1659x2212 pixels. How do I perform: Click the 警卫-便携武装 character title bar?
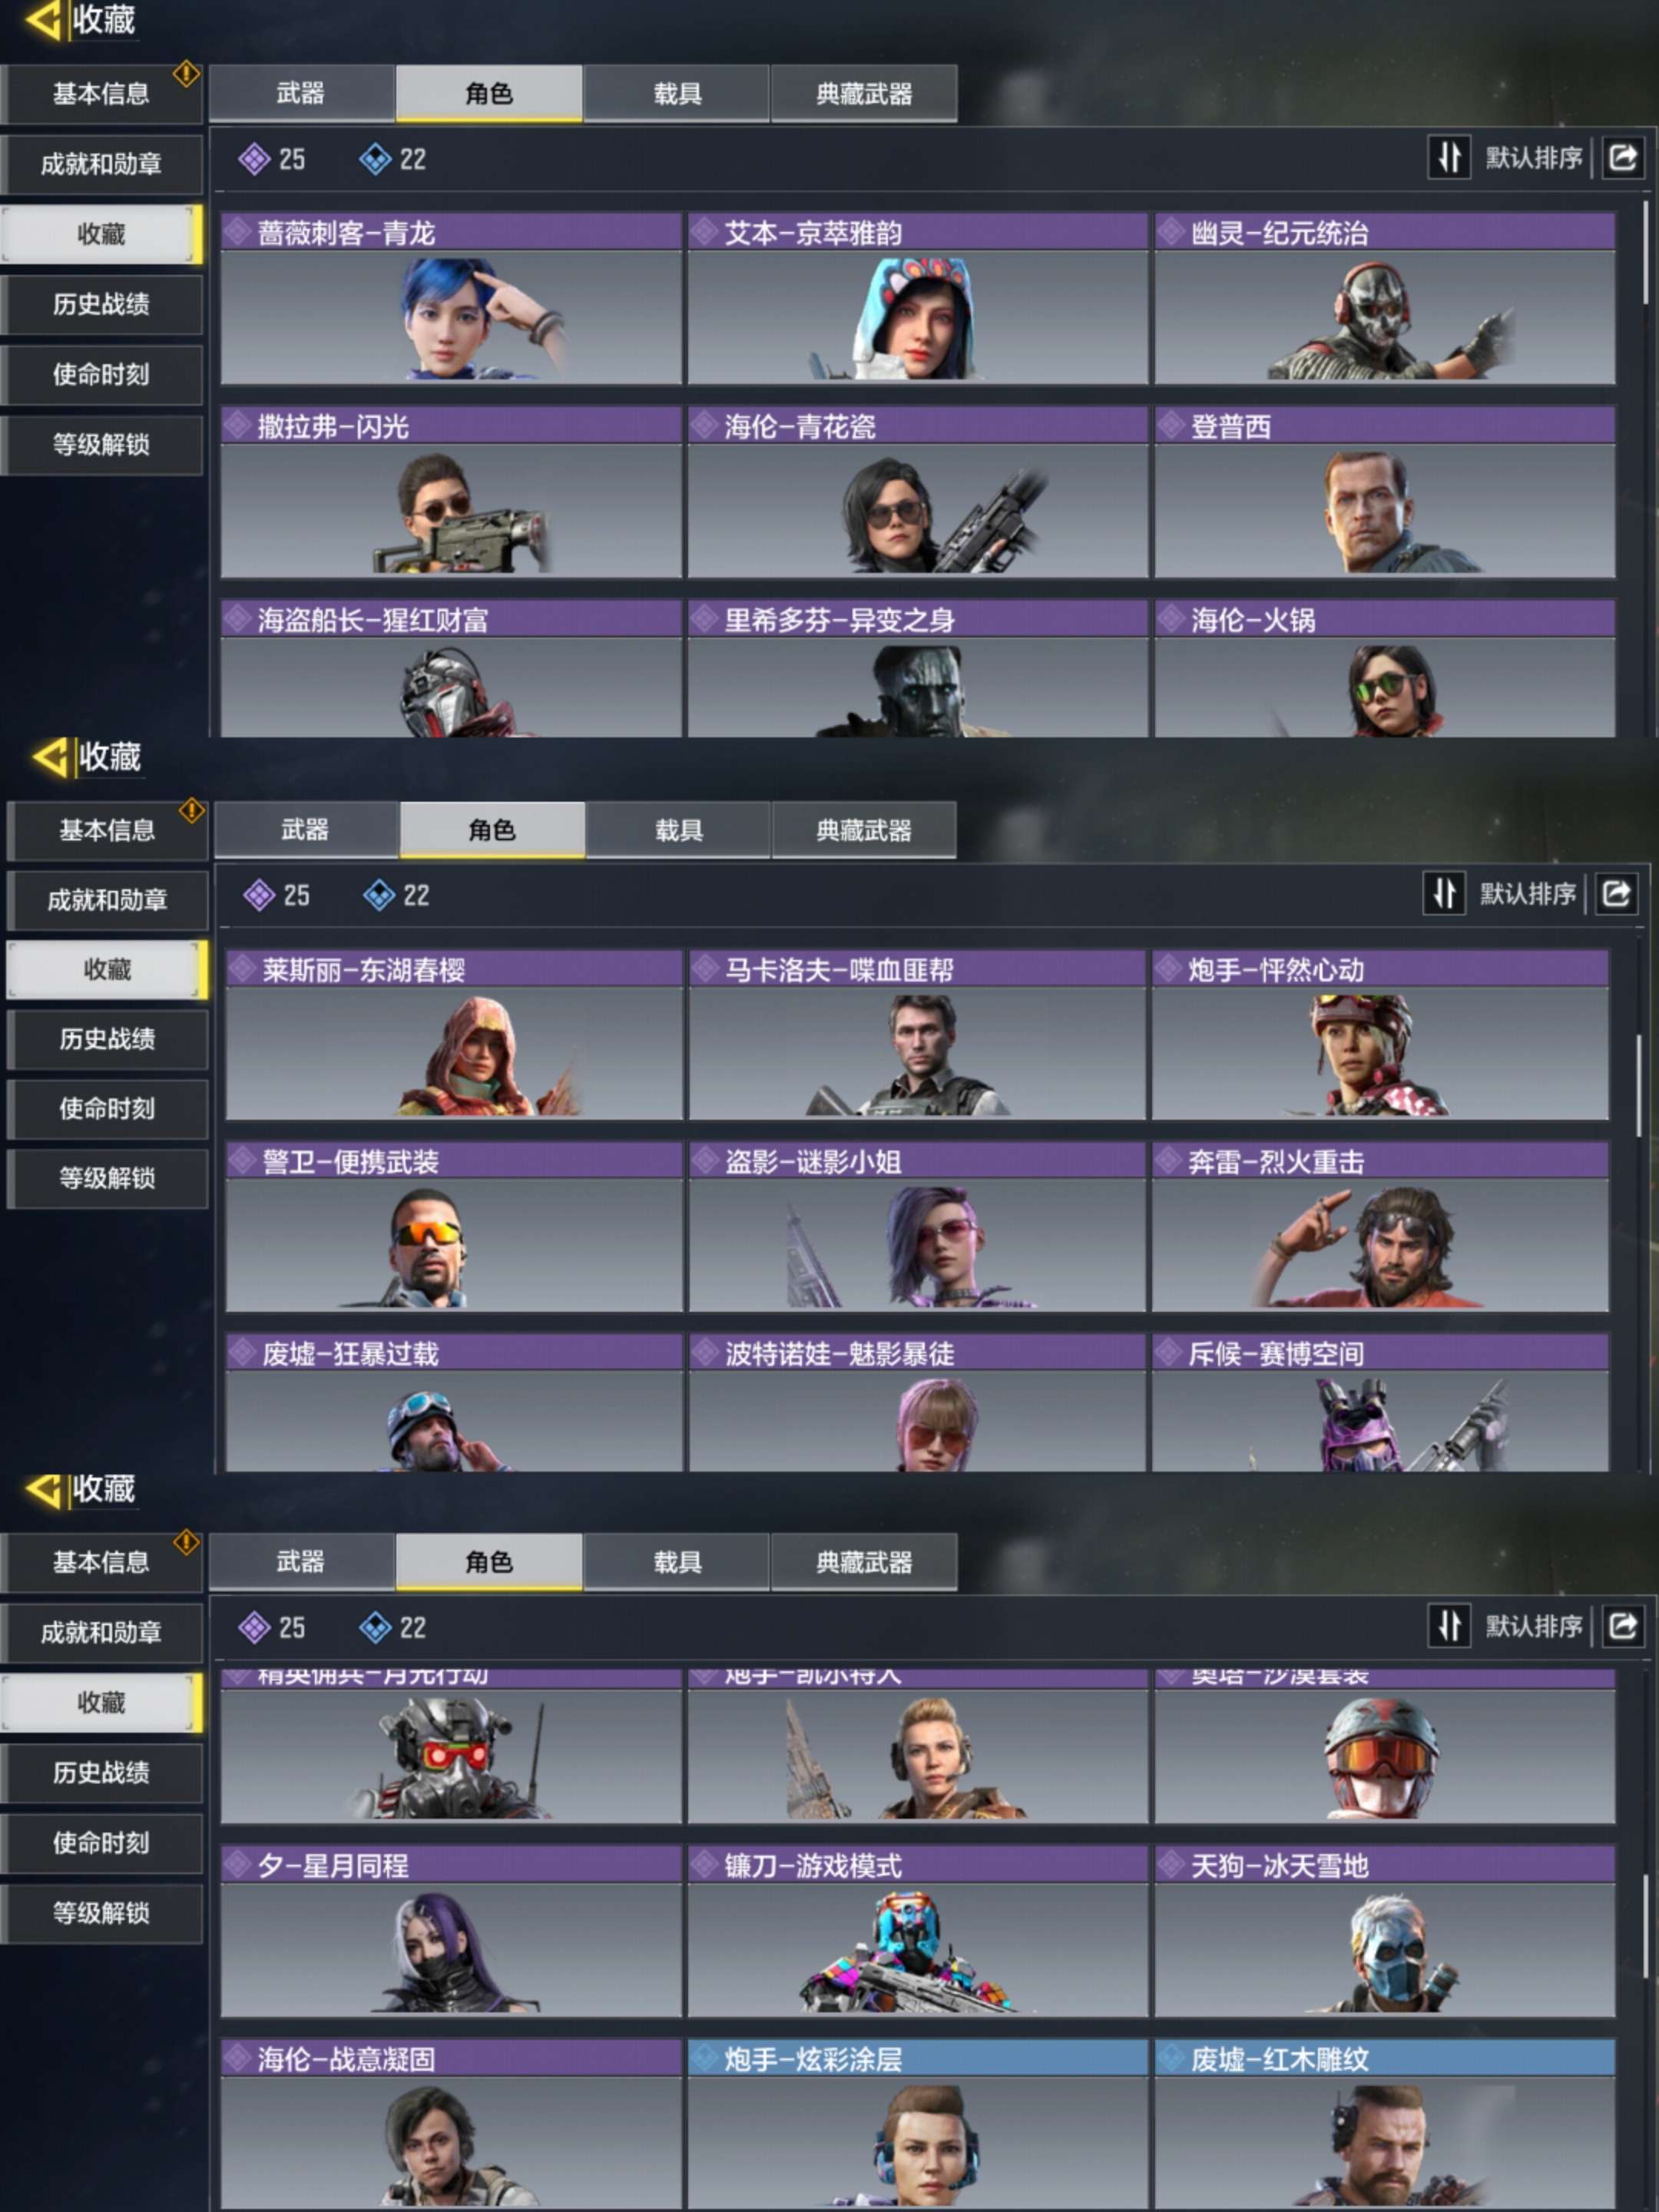tap(454, 1161)
